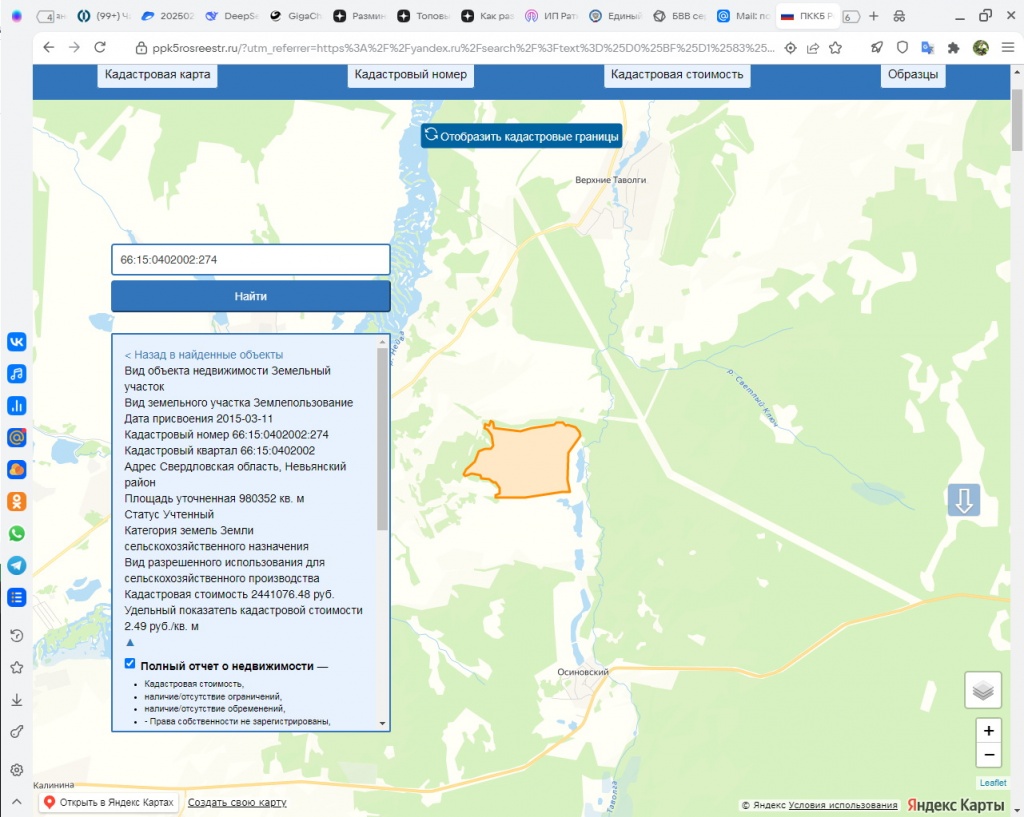Open Telegram in the sidebar
The height and width of the screenshot is (817, 1024).
pyautogui.click(x=17, y=565)
